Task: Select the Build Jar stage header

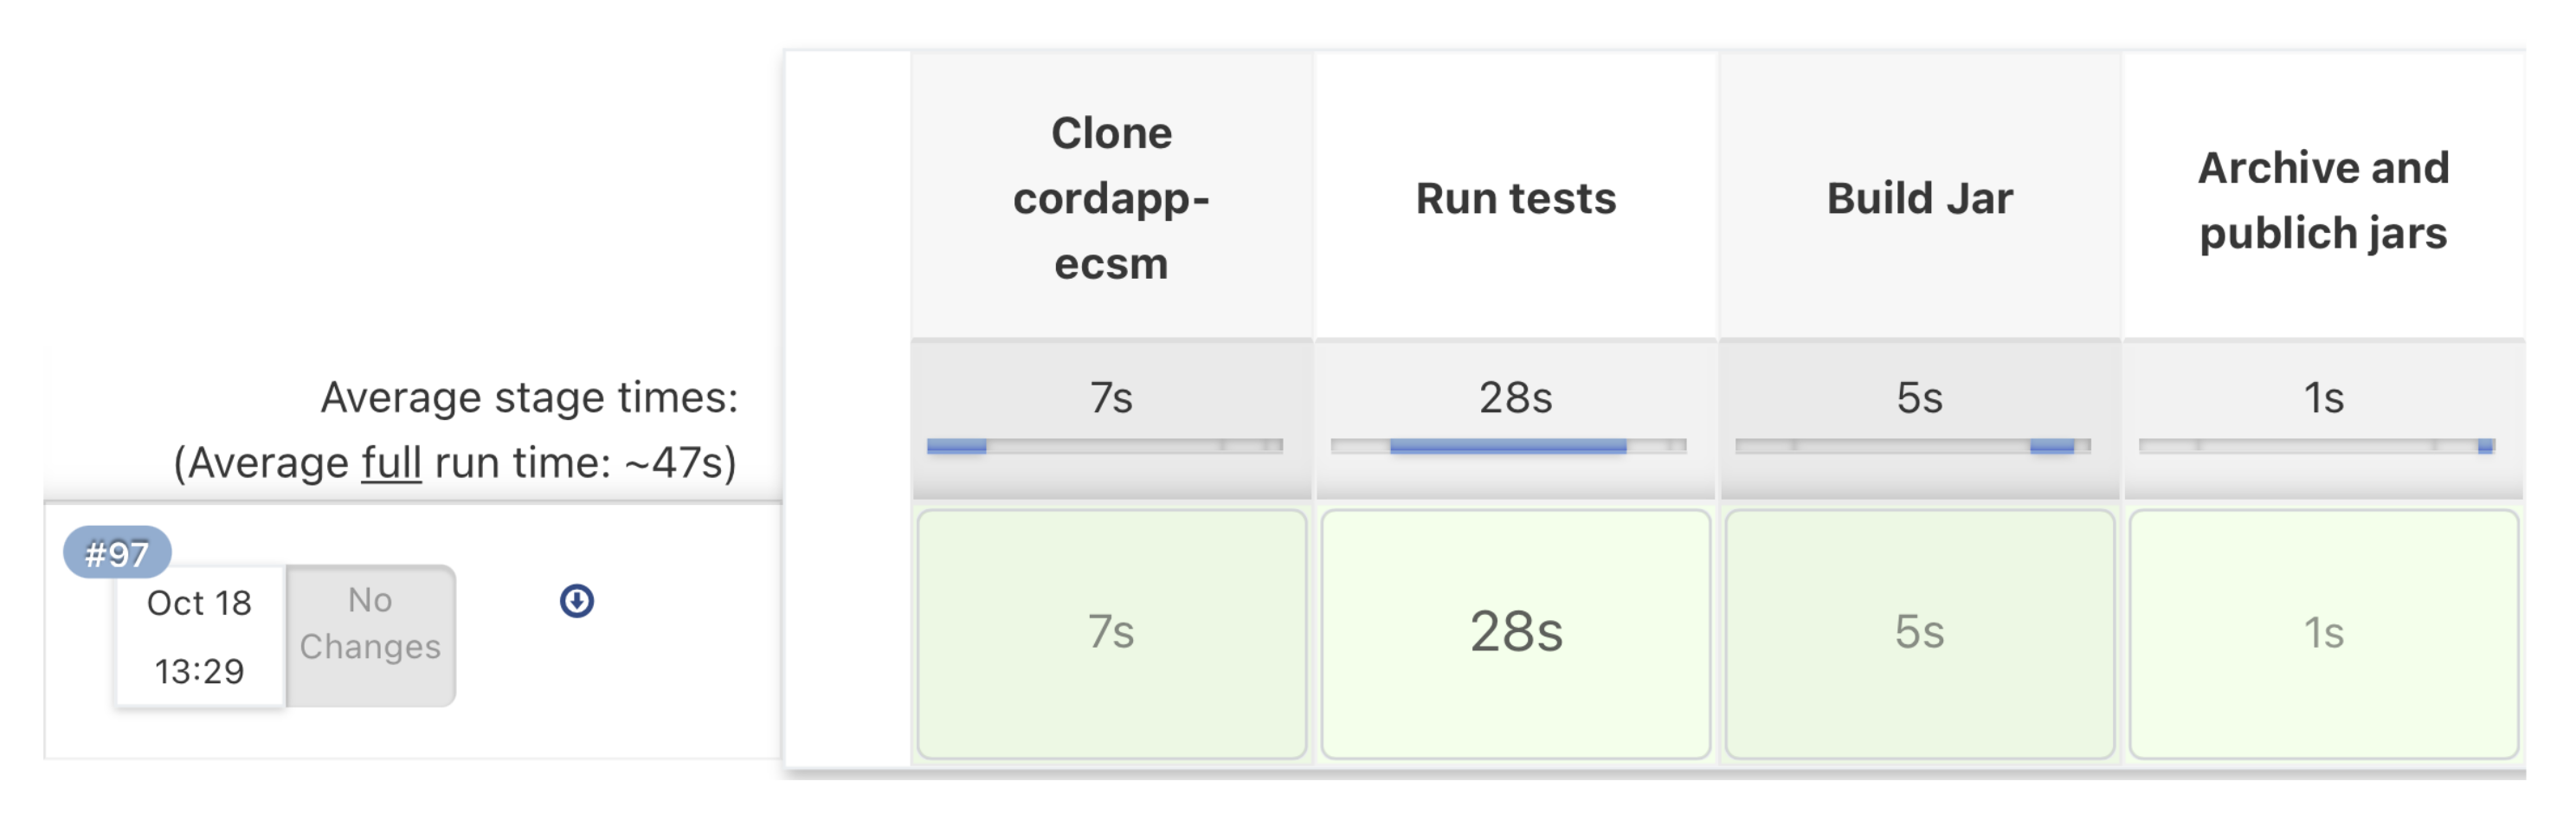Action: click(x=1919, y=198)
